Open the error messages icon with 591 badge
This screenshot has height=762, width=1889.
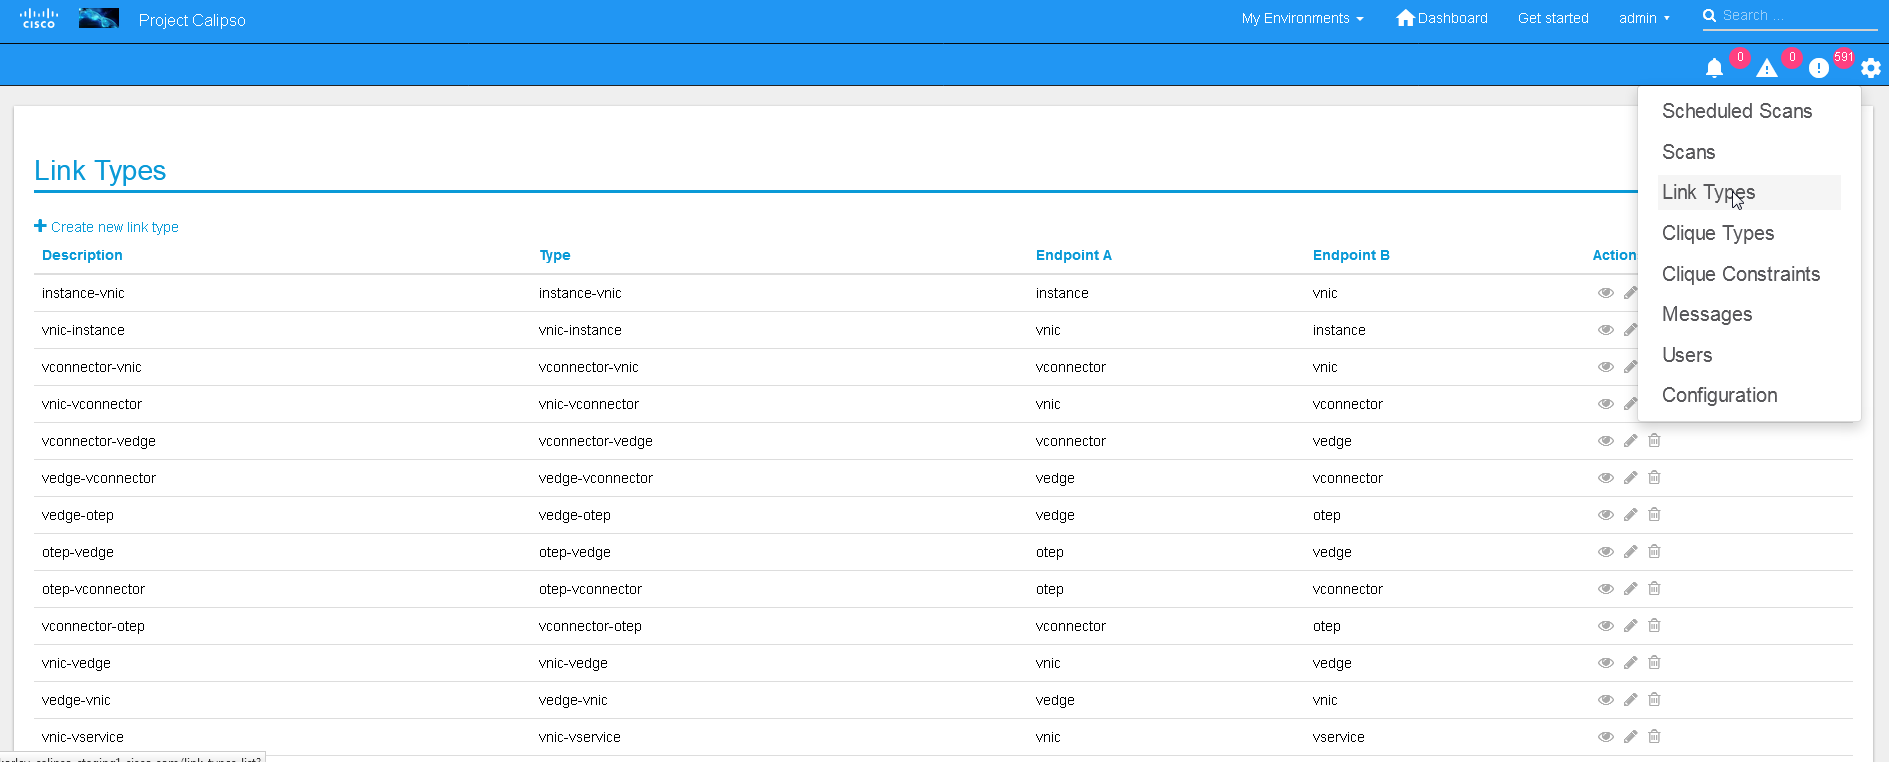1818,68
